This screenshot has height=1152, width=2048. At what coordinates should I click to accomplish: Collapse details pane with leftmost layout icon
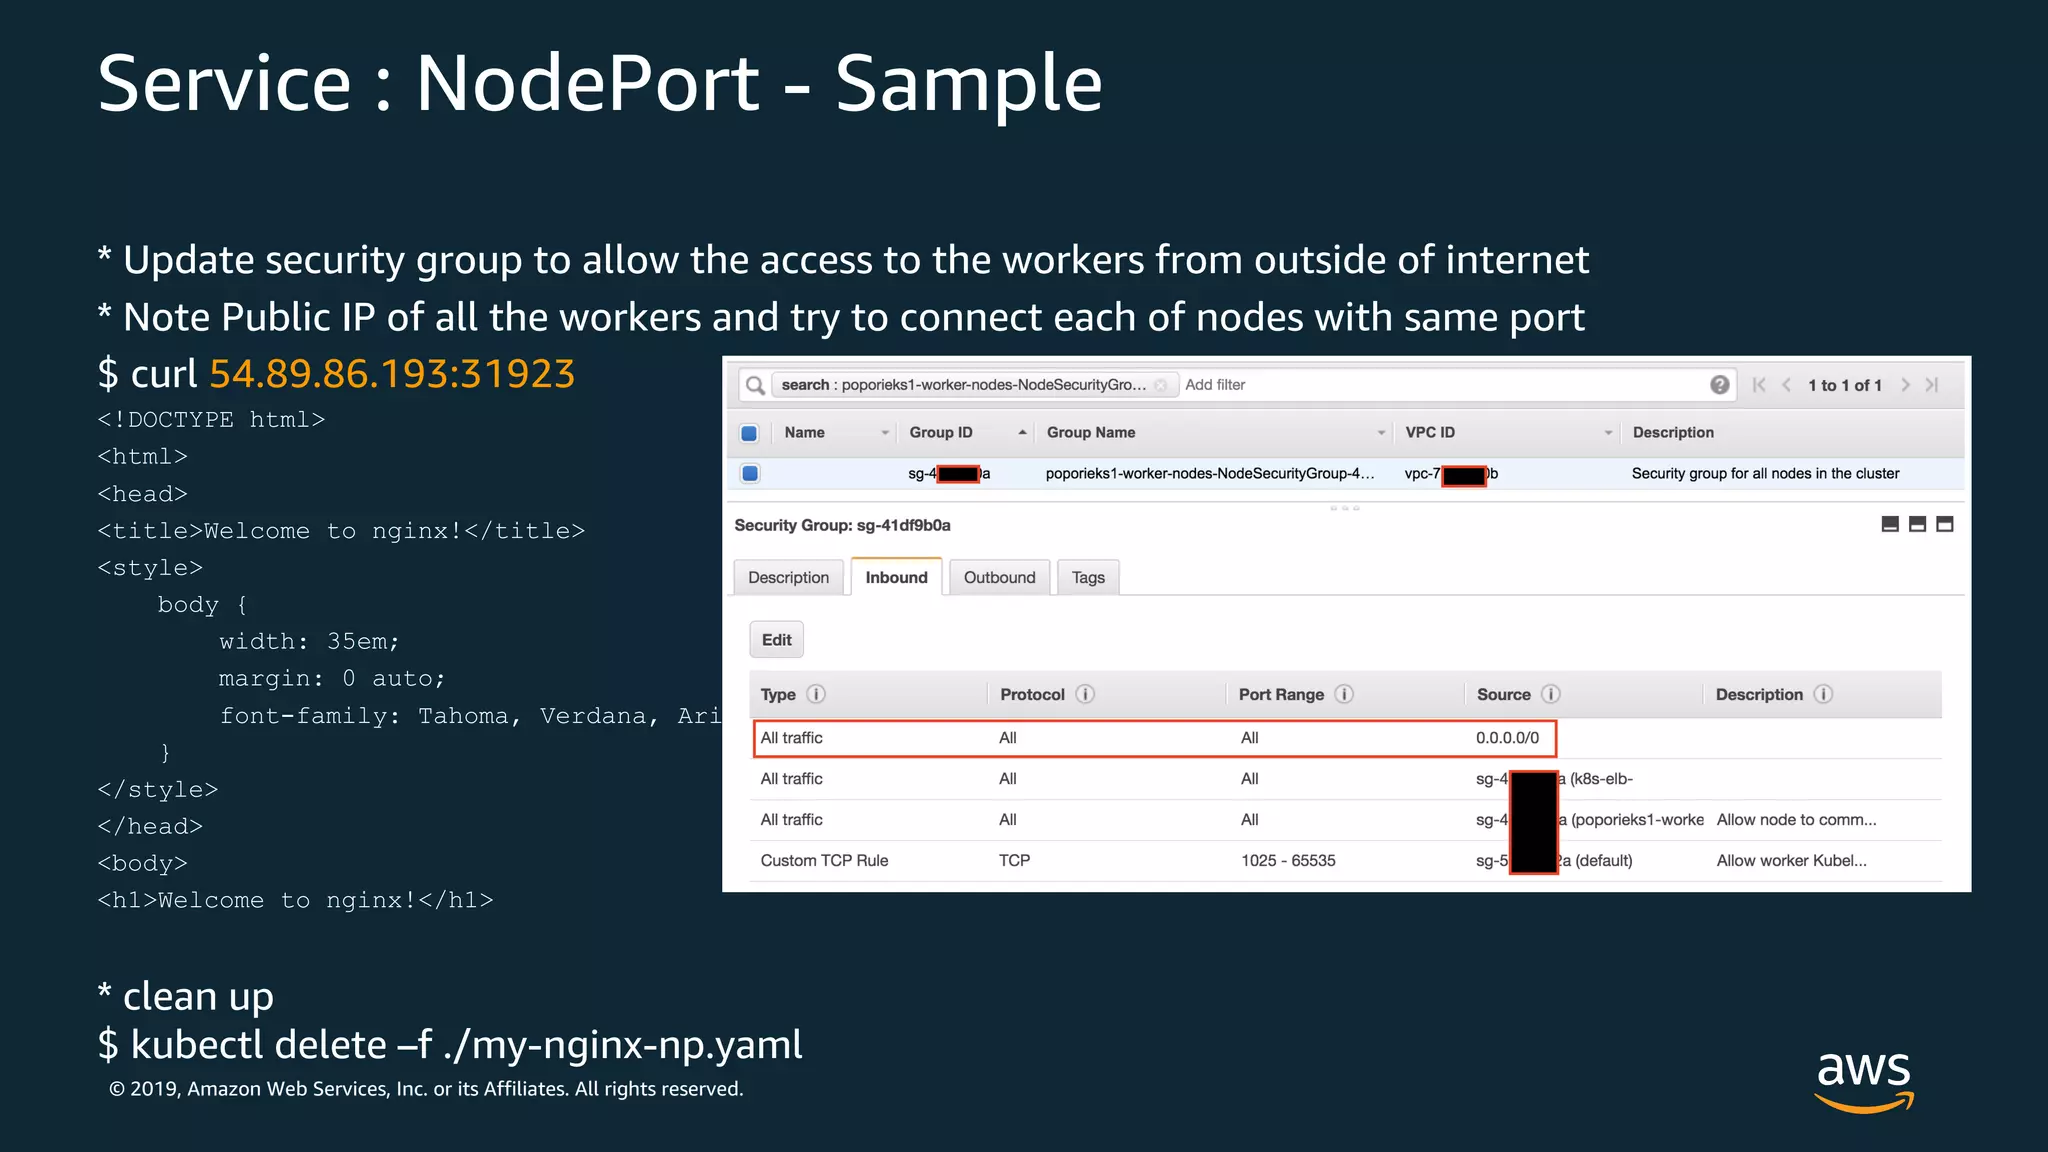coord(1890,524)
